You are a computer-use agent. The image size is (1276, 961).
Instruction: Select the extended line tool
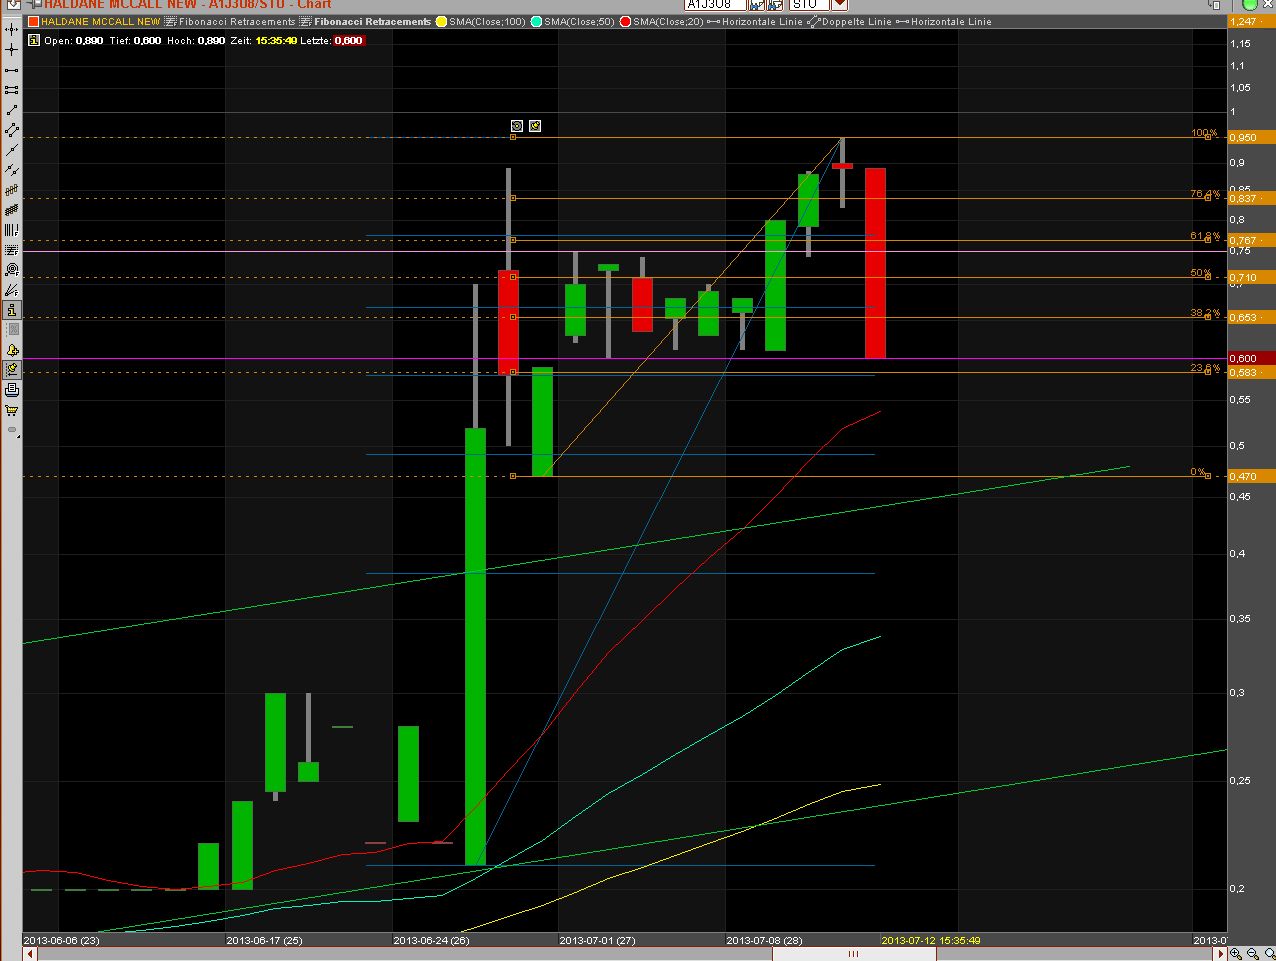[12, 150]
